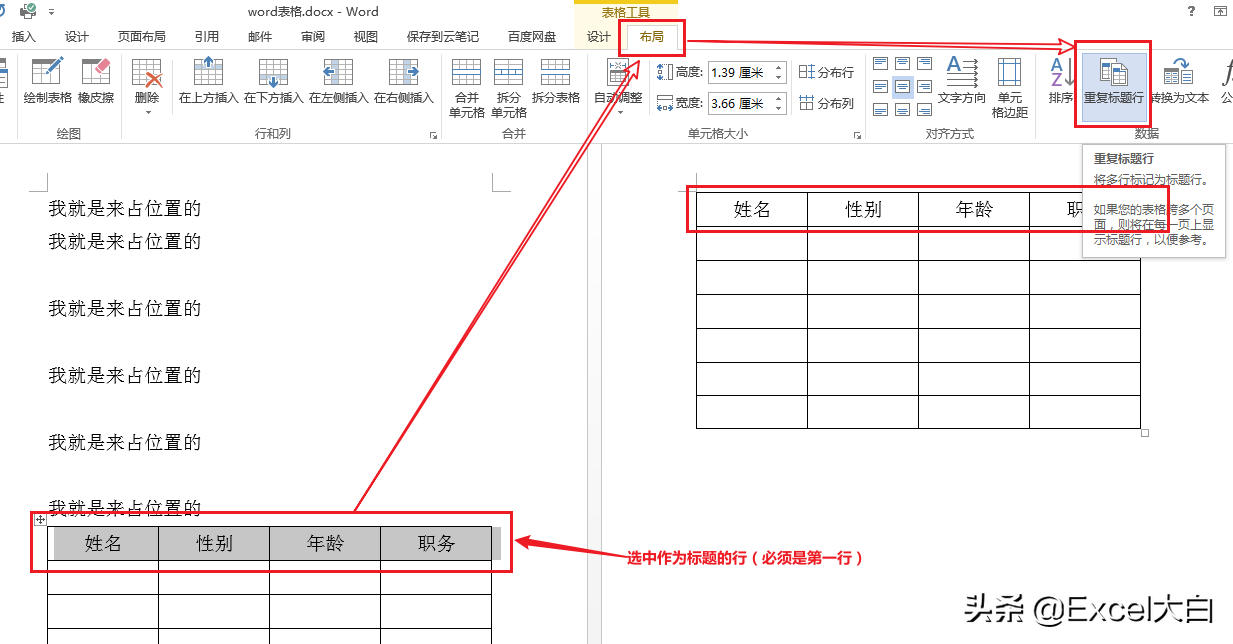Click the 年龄 header cell in left table

click(x=325, y=543)
